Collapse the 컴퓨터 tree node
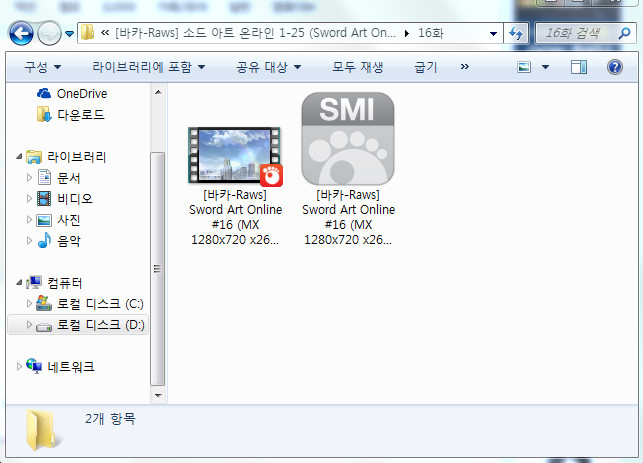The height and width of the screenshot is (463, 643). coord(19,282)
